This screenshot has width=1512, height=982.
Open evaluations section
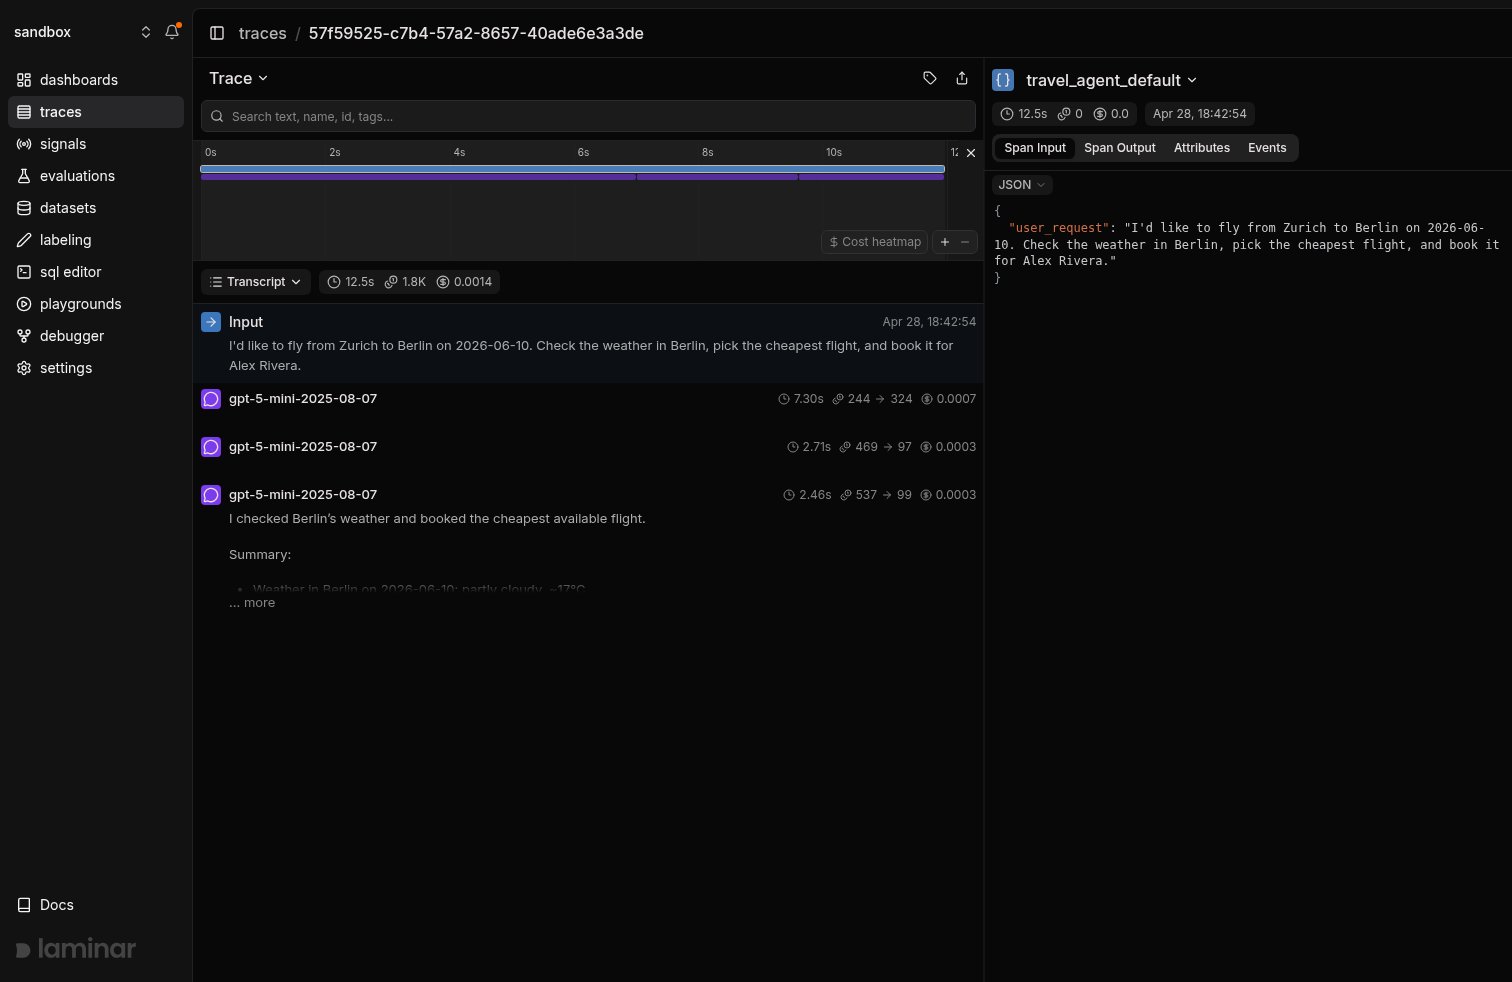[x=96, y=176]
